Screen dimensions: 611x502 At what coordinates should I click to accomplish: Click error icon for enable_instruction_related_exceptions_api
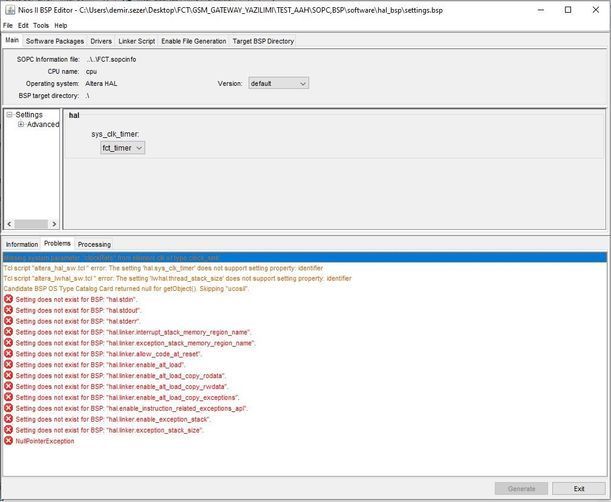coord(8,408)
